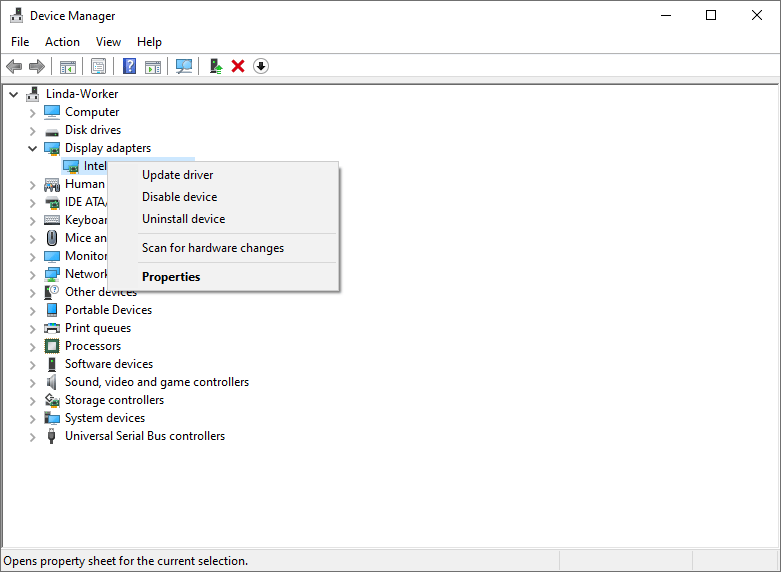Screen dimensions: 781x572
Task: Click the down-arrow Disable device toolbar icon
Action: (x=261, y=66)
